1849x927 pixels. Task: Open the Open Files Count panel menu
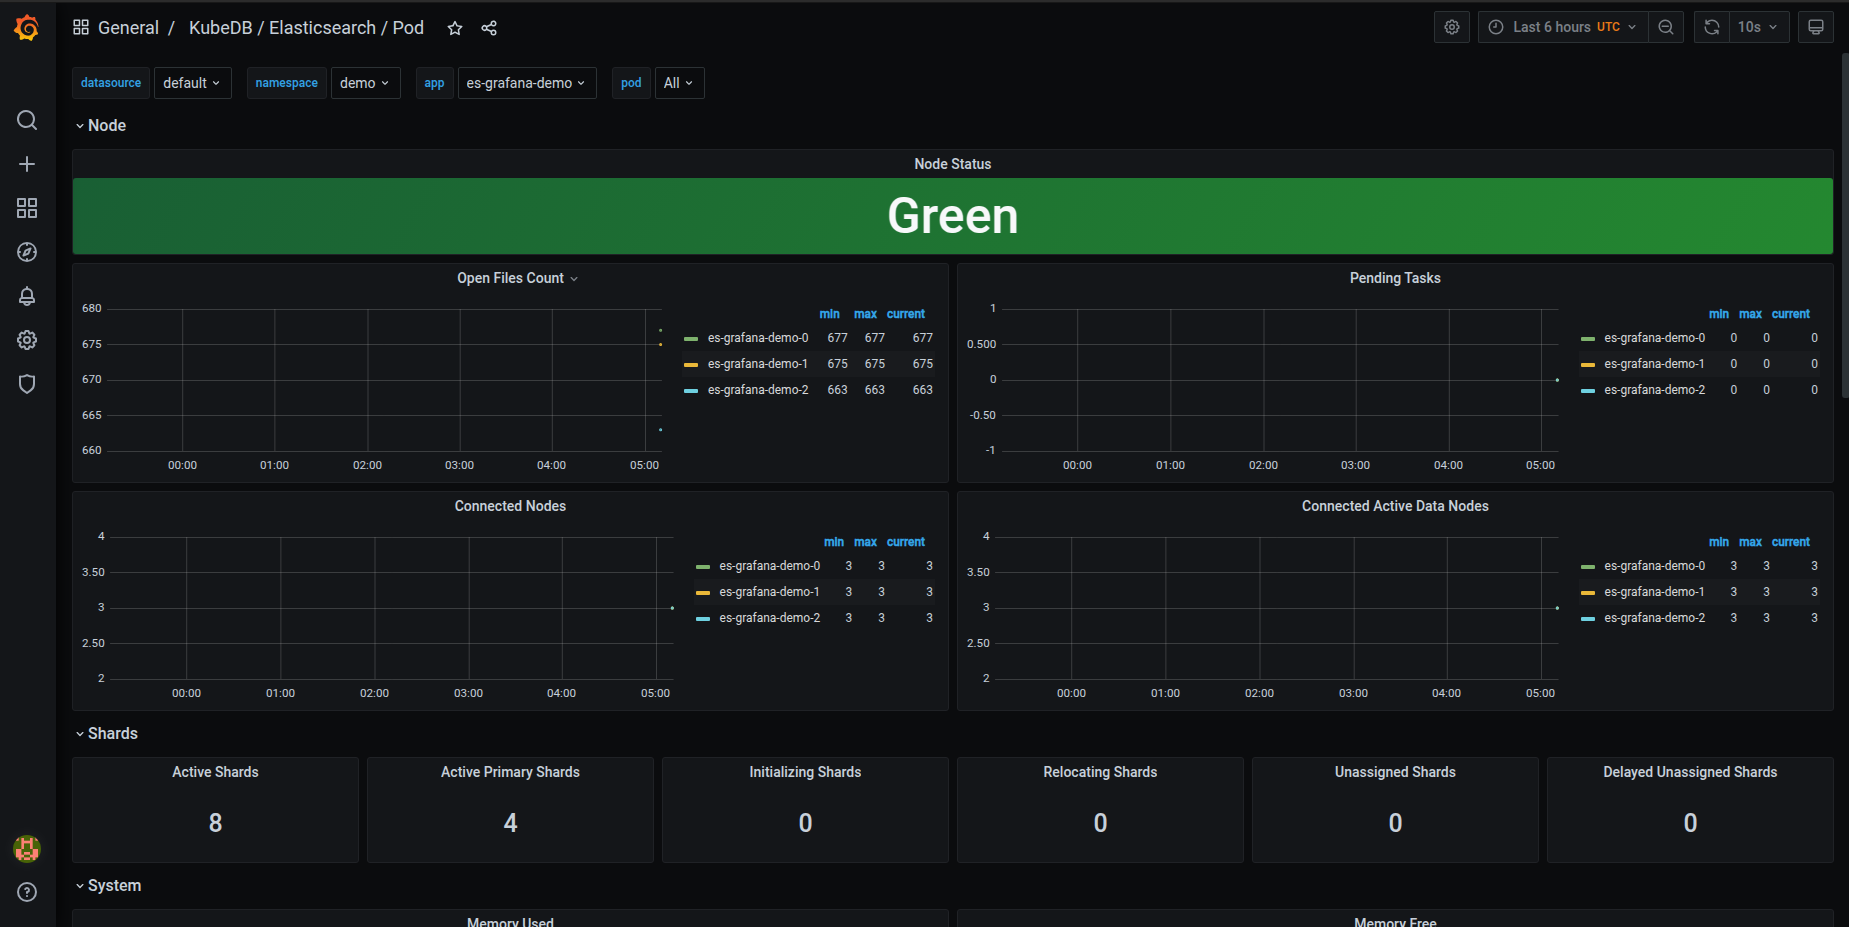pos(518,278)
